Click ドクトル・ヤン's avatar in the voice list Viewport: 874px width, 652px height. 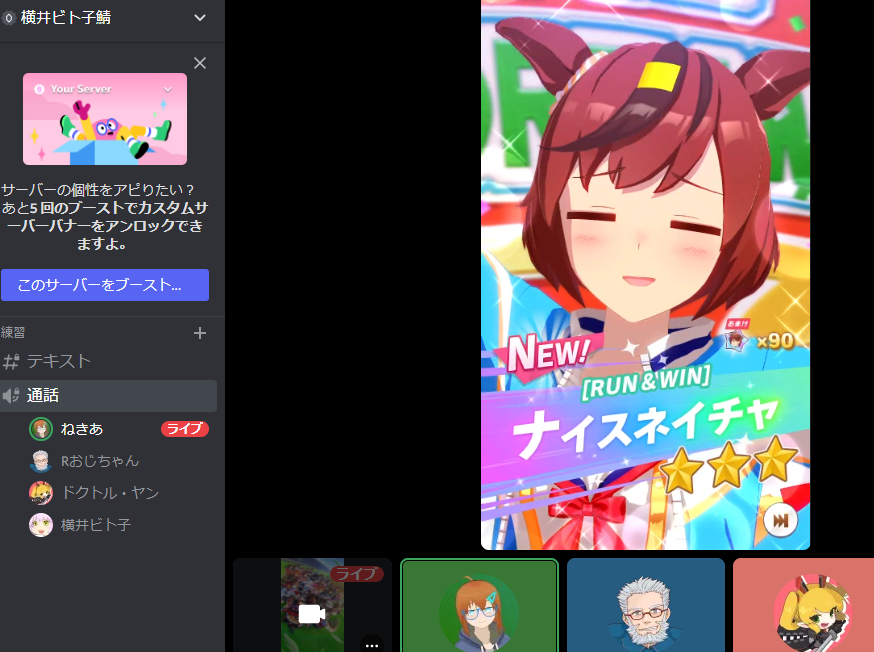pyautogui.click(x=41, y=493)
